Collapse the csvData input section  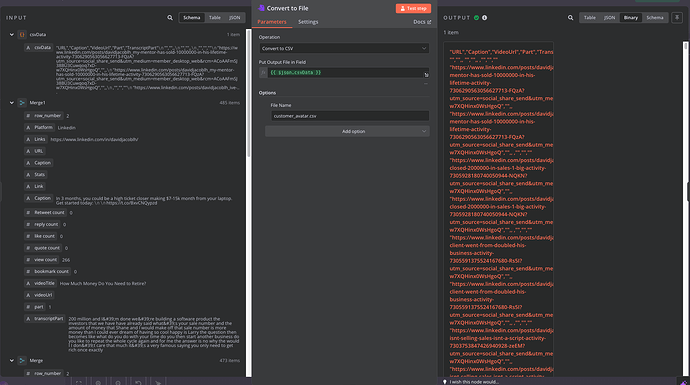(12, 34)
